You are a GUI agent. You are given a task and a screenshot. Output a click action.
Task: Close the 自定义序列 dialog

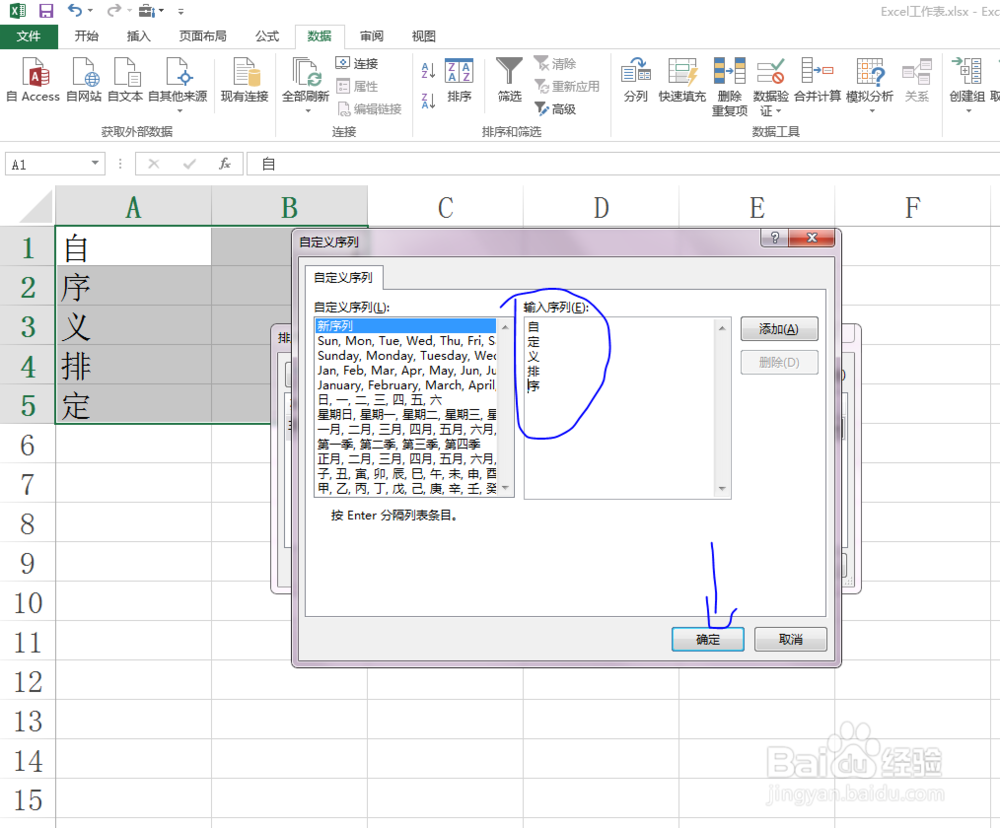click(x=812, y=238)
